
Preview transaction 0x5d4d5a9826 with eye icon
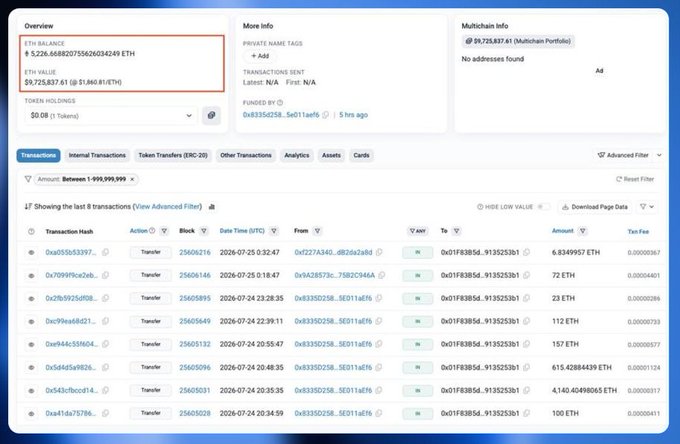[x=31, y=367]
